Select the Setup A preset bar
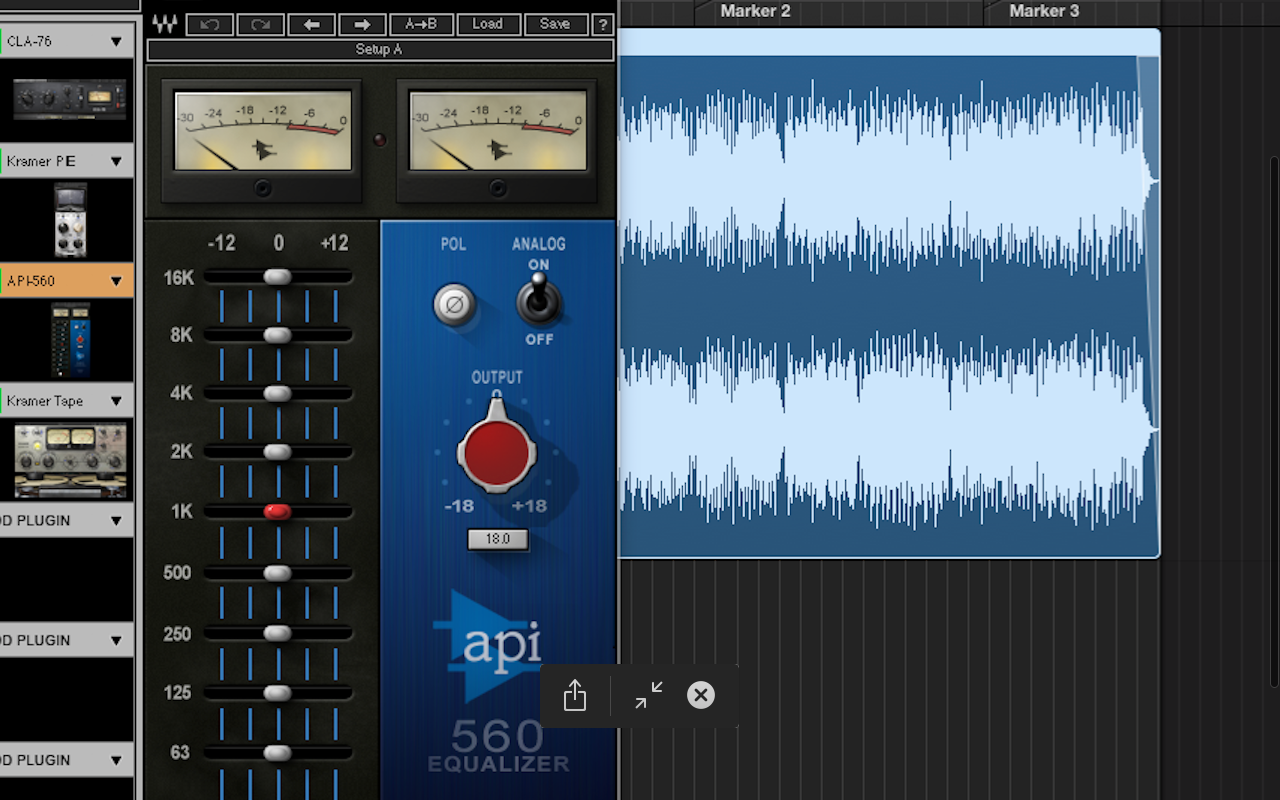Viewport: 1280px width, 800px height. [x=380, y=50]
